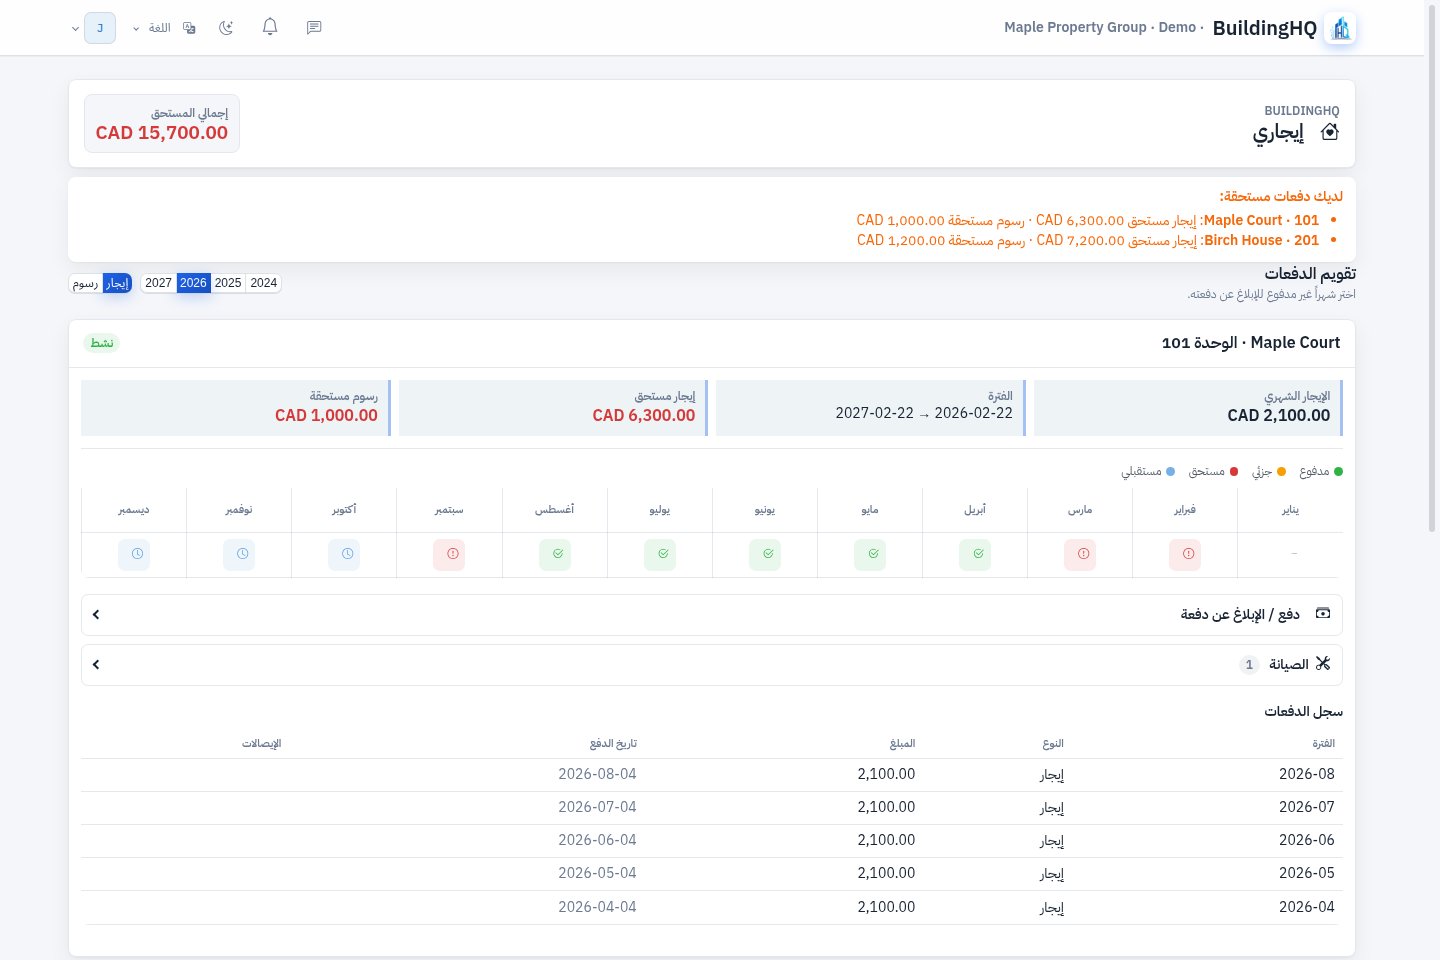Screen dimensions: 1440x960
Task: Click the BuildingHQ brand name link
Action: [x=1264, y=28]
